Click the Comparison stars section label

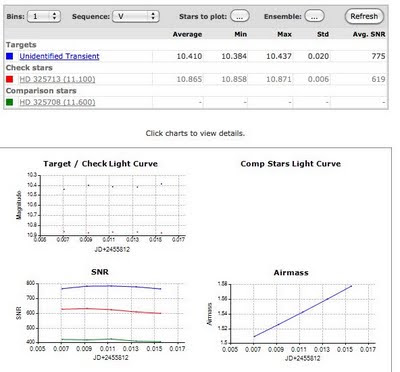(x=41, y=91)
